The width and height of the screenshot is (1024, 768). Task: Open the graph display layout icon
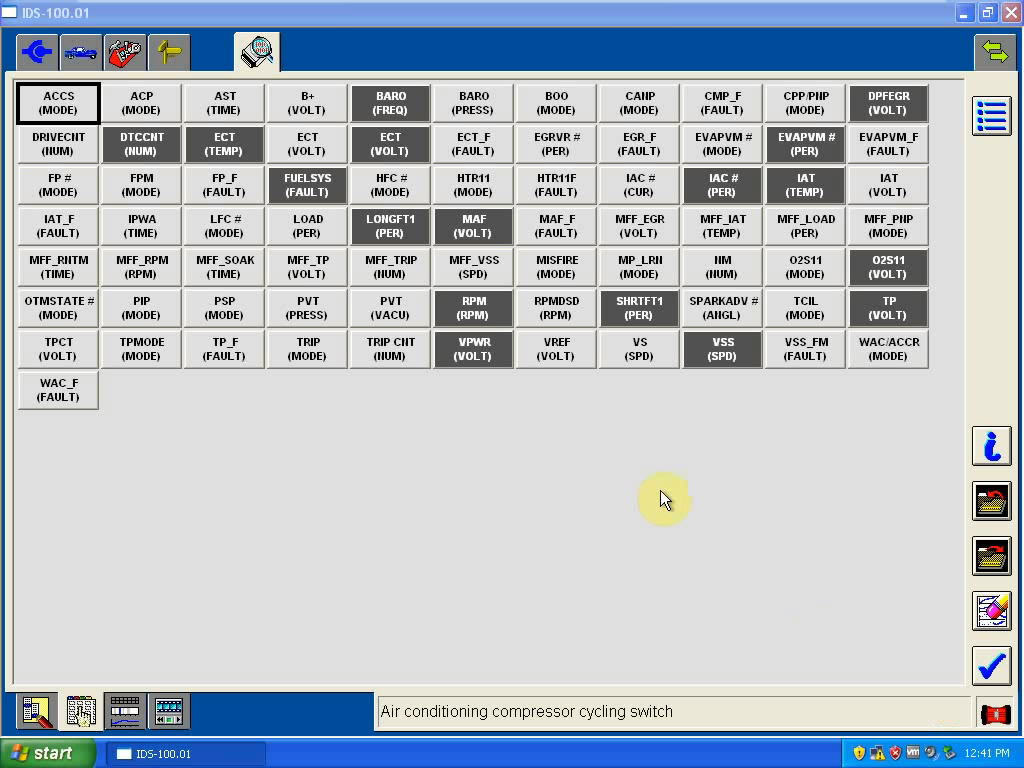(125, 711)
